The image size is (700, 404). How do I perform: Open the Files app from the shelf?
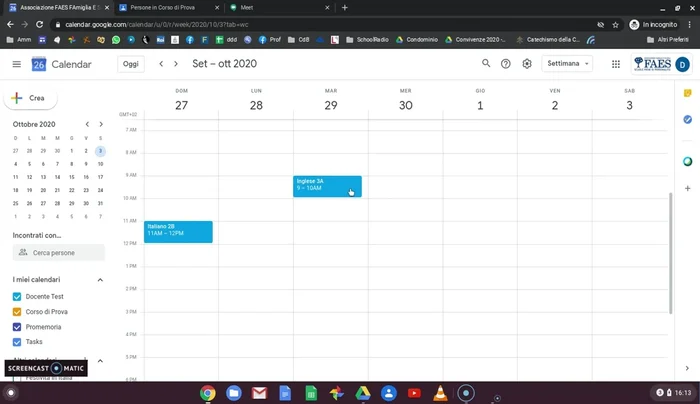(233, 393)
